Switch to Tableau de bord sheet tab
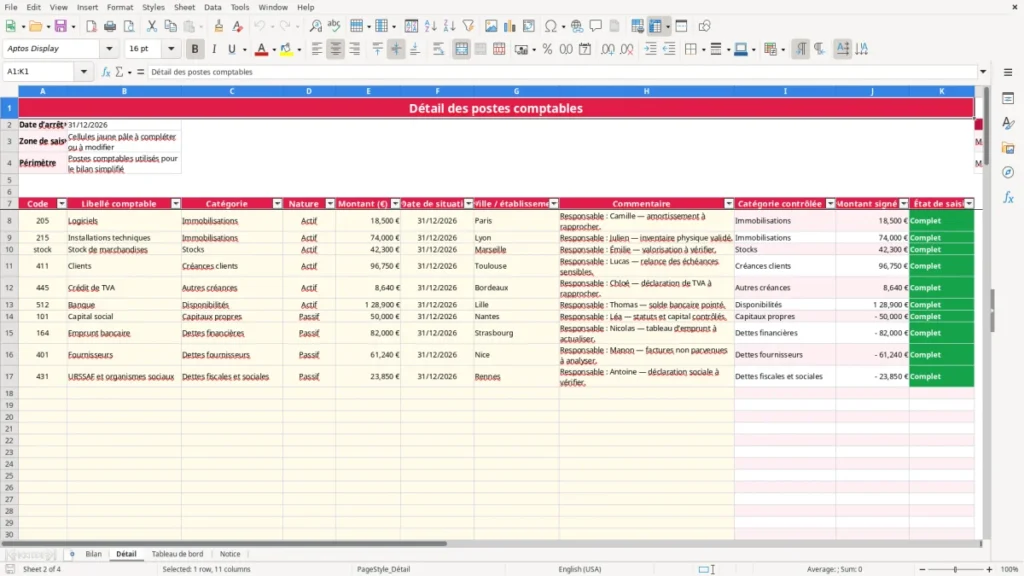The image size is (1024, 576). tap(177, 554)
